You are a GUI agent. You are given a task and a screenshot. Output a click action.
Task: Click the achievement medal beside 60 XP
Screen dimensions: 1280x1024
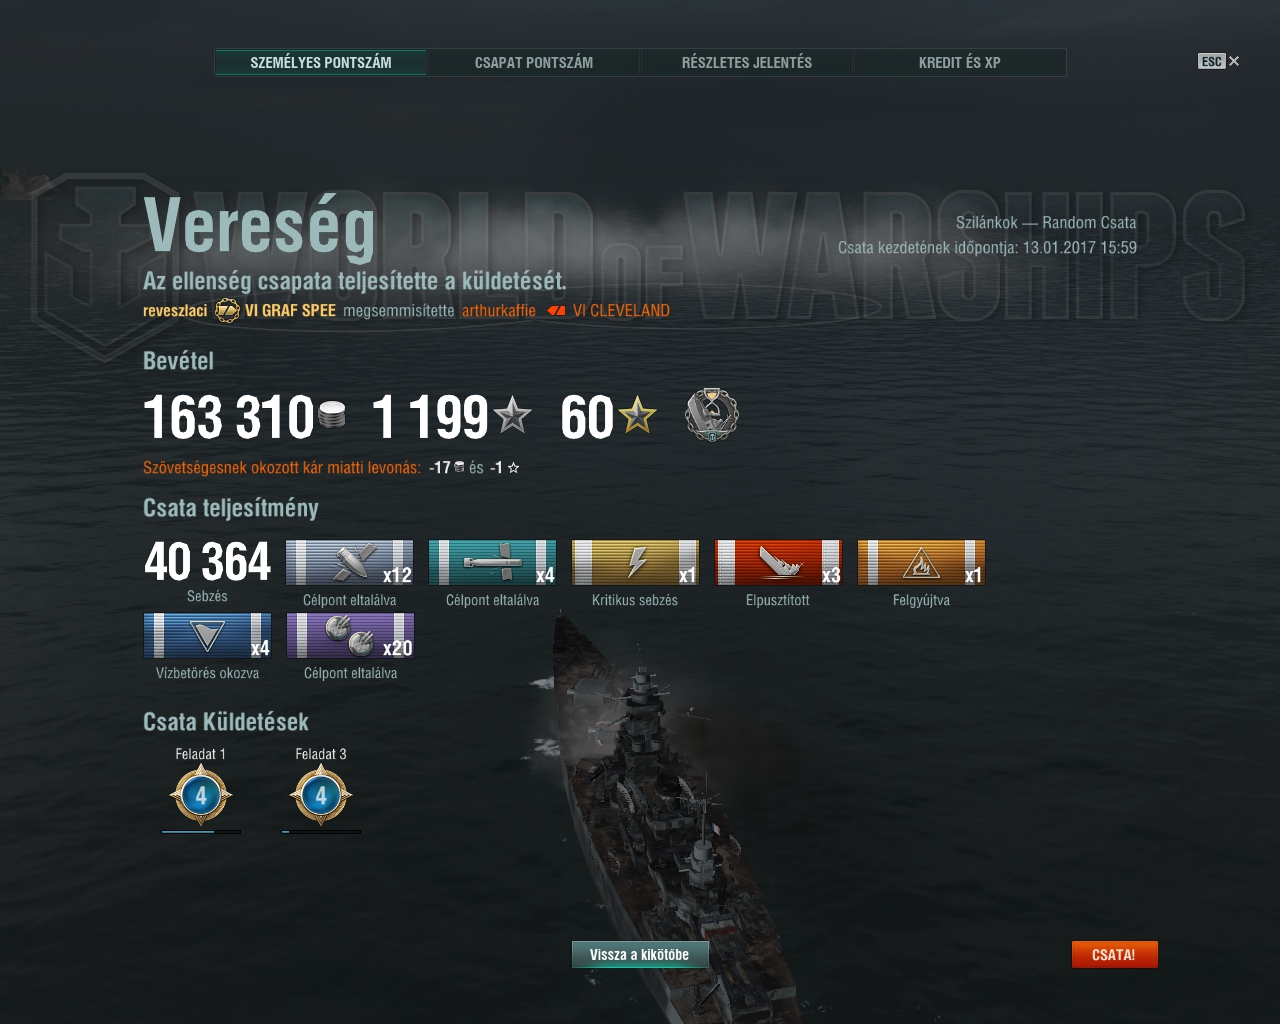click(x=712, y=415)
